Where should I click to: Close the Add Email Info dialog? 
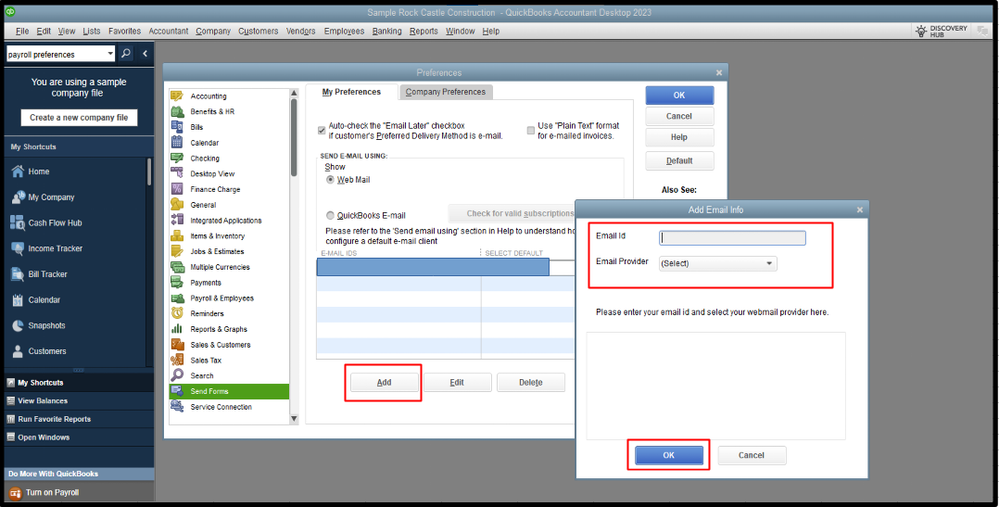tap(859, 210)
